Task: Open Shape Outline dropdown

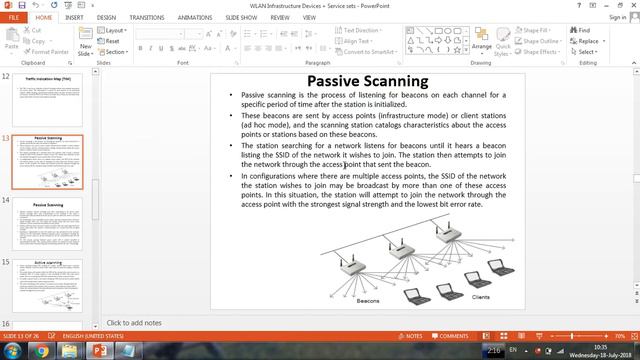Action: click(539, 41)
